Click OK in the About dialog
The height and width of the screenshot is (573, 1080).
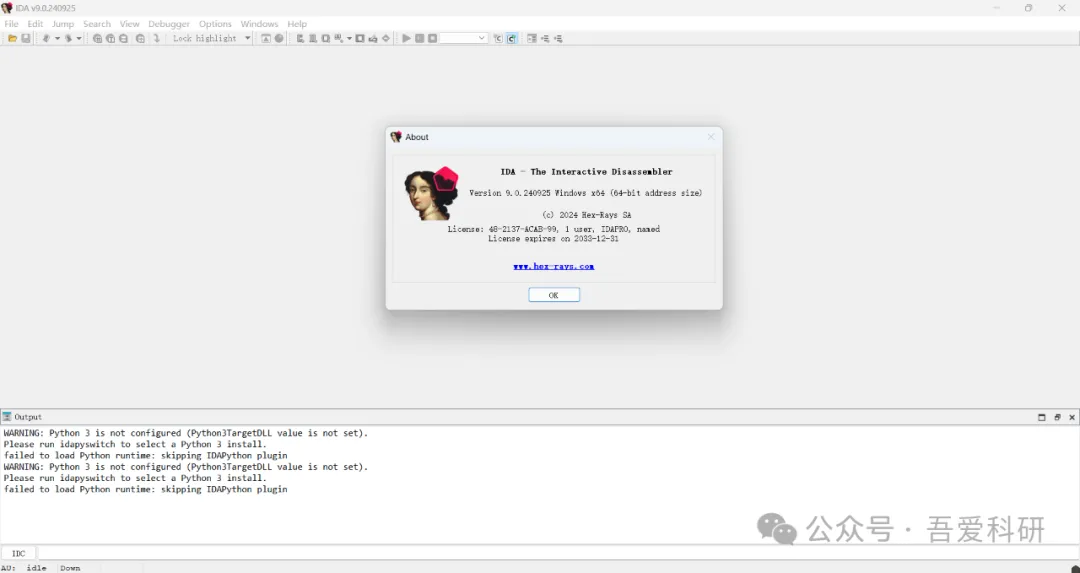pos(554,295)
